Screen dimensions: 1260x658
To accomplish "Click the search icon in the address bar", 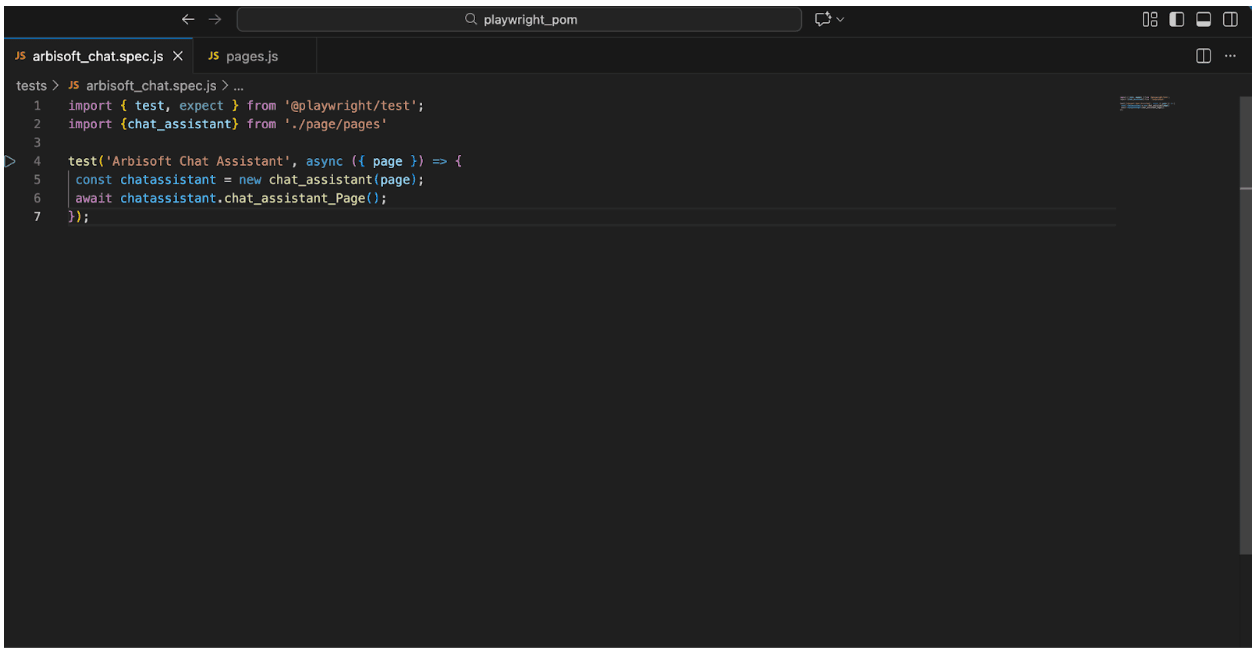I will pyautogui.click(x=469, y=19).
